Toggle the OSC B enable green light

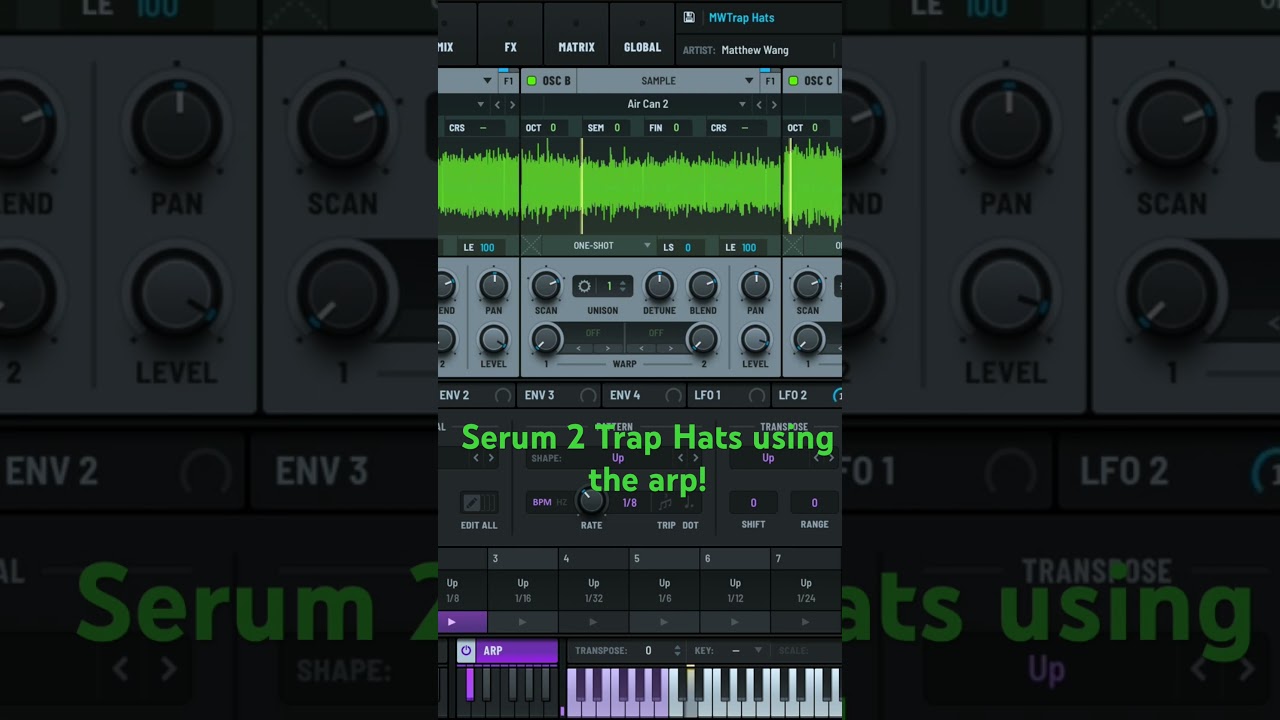(x=532, y=81)
